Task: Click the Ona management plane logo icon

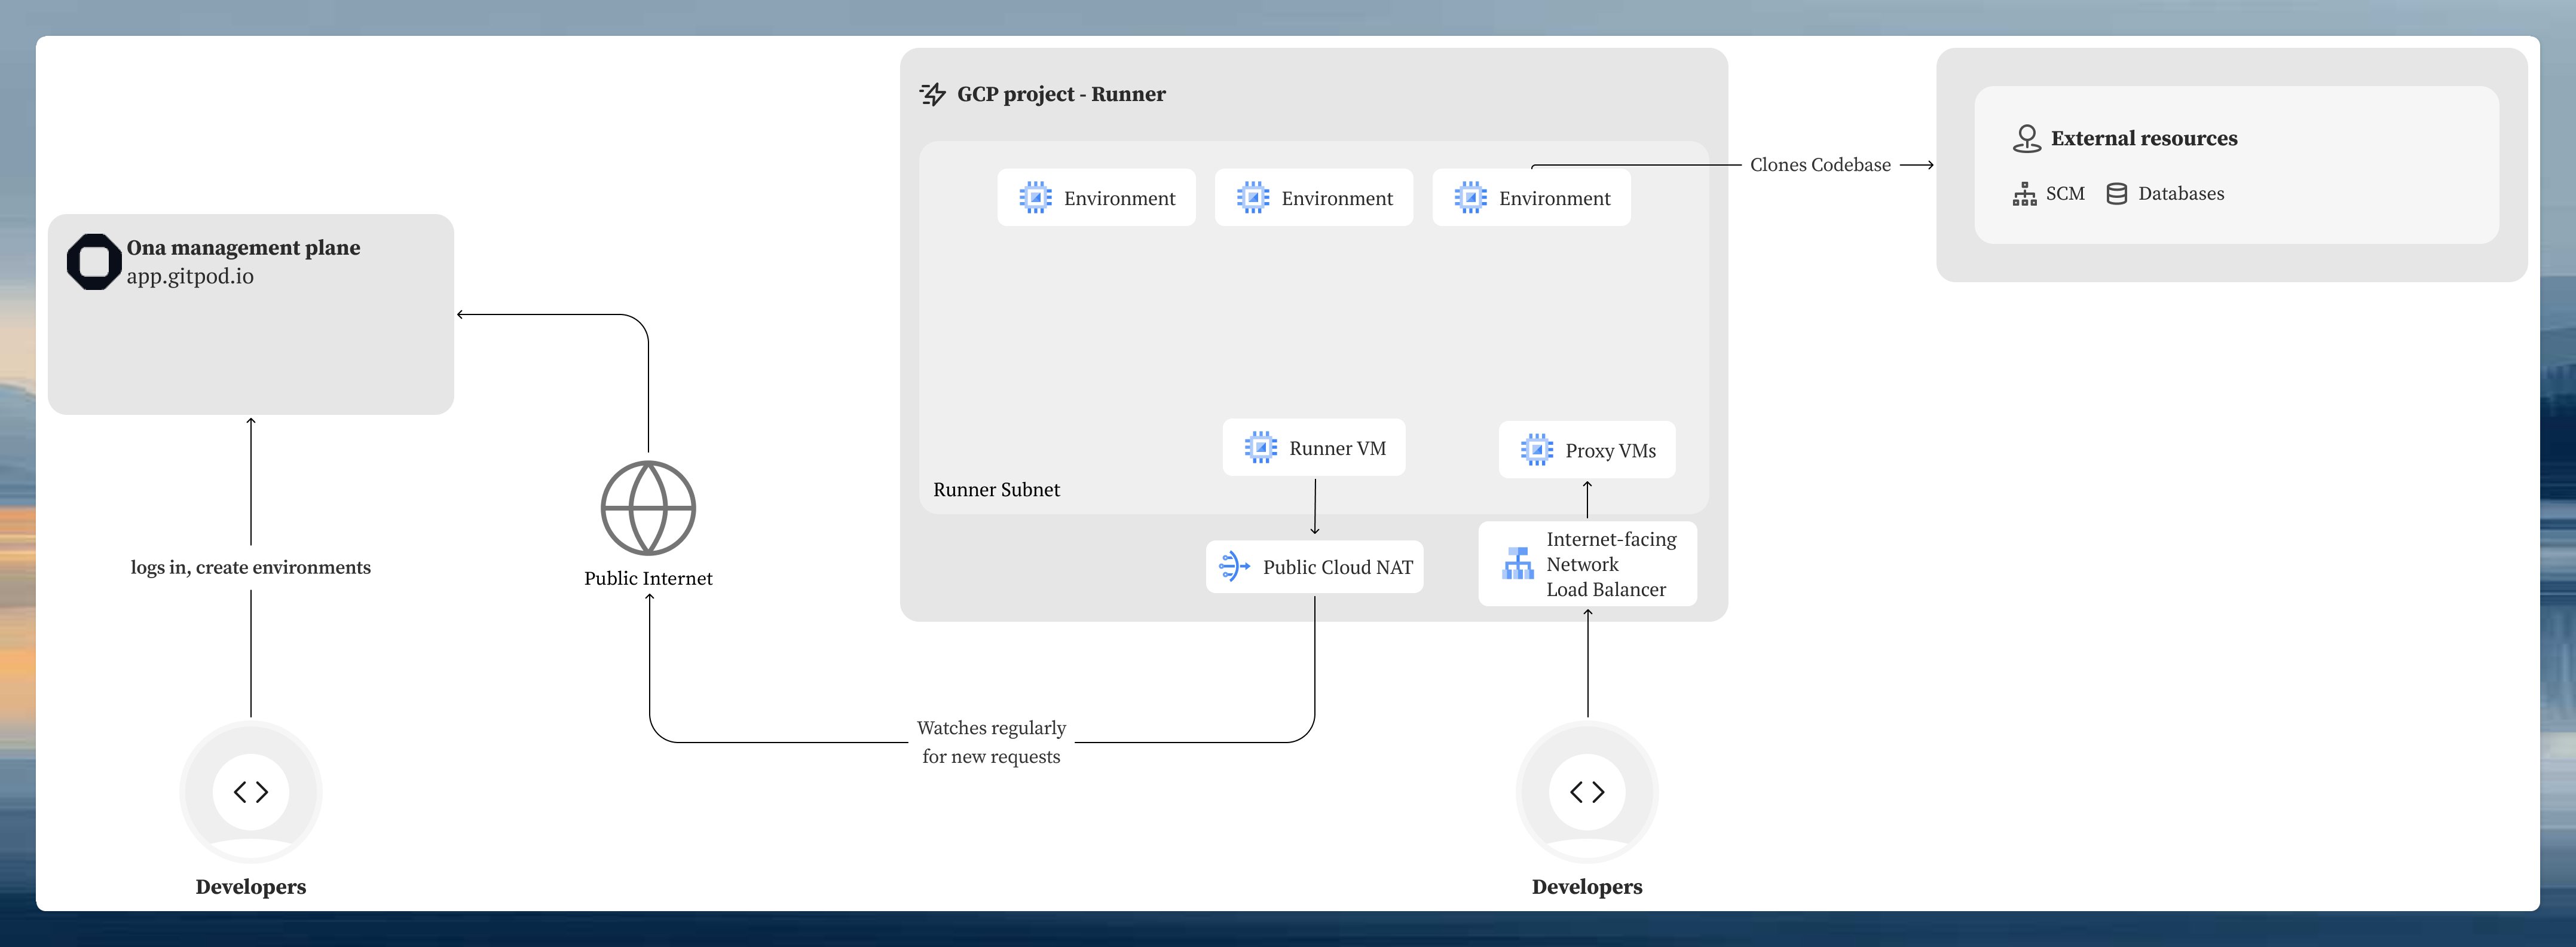Action: 94,262
